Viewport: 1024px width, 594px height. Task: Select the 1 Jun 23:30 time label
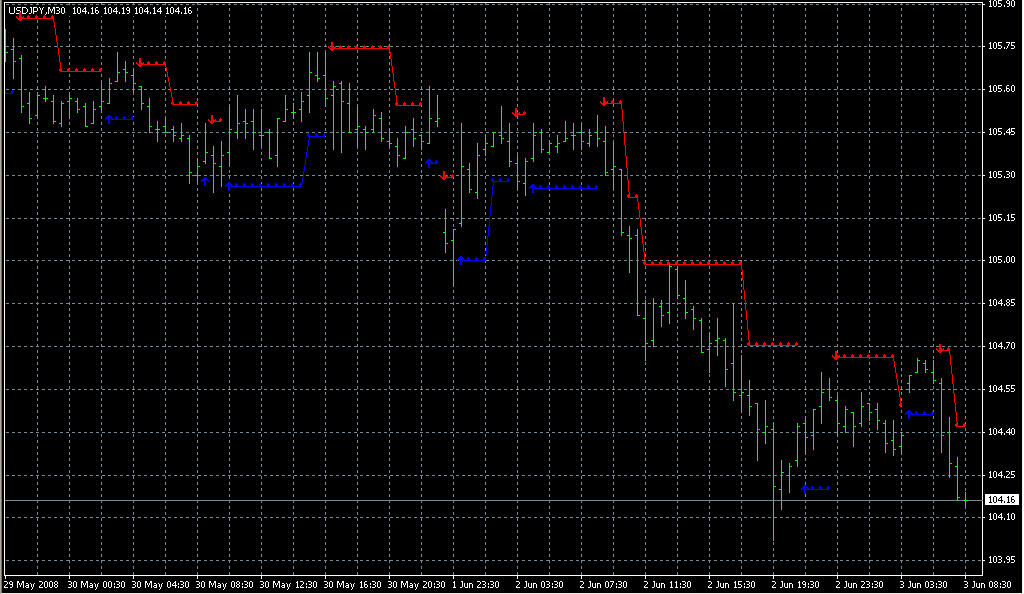pyautogui.click(x=474, y=584)
